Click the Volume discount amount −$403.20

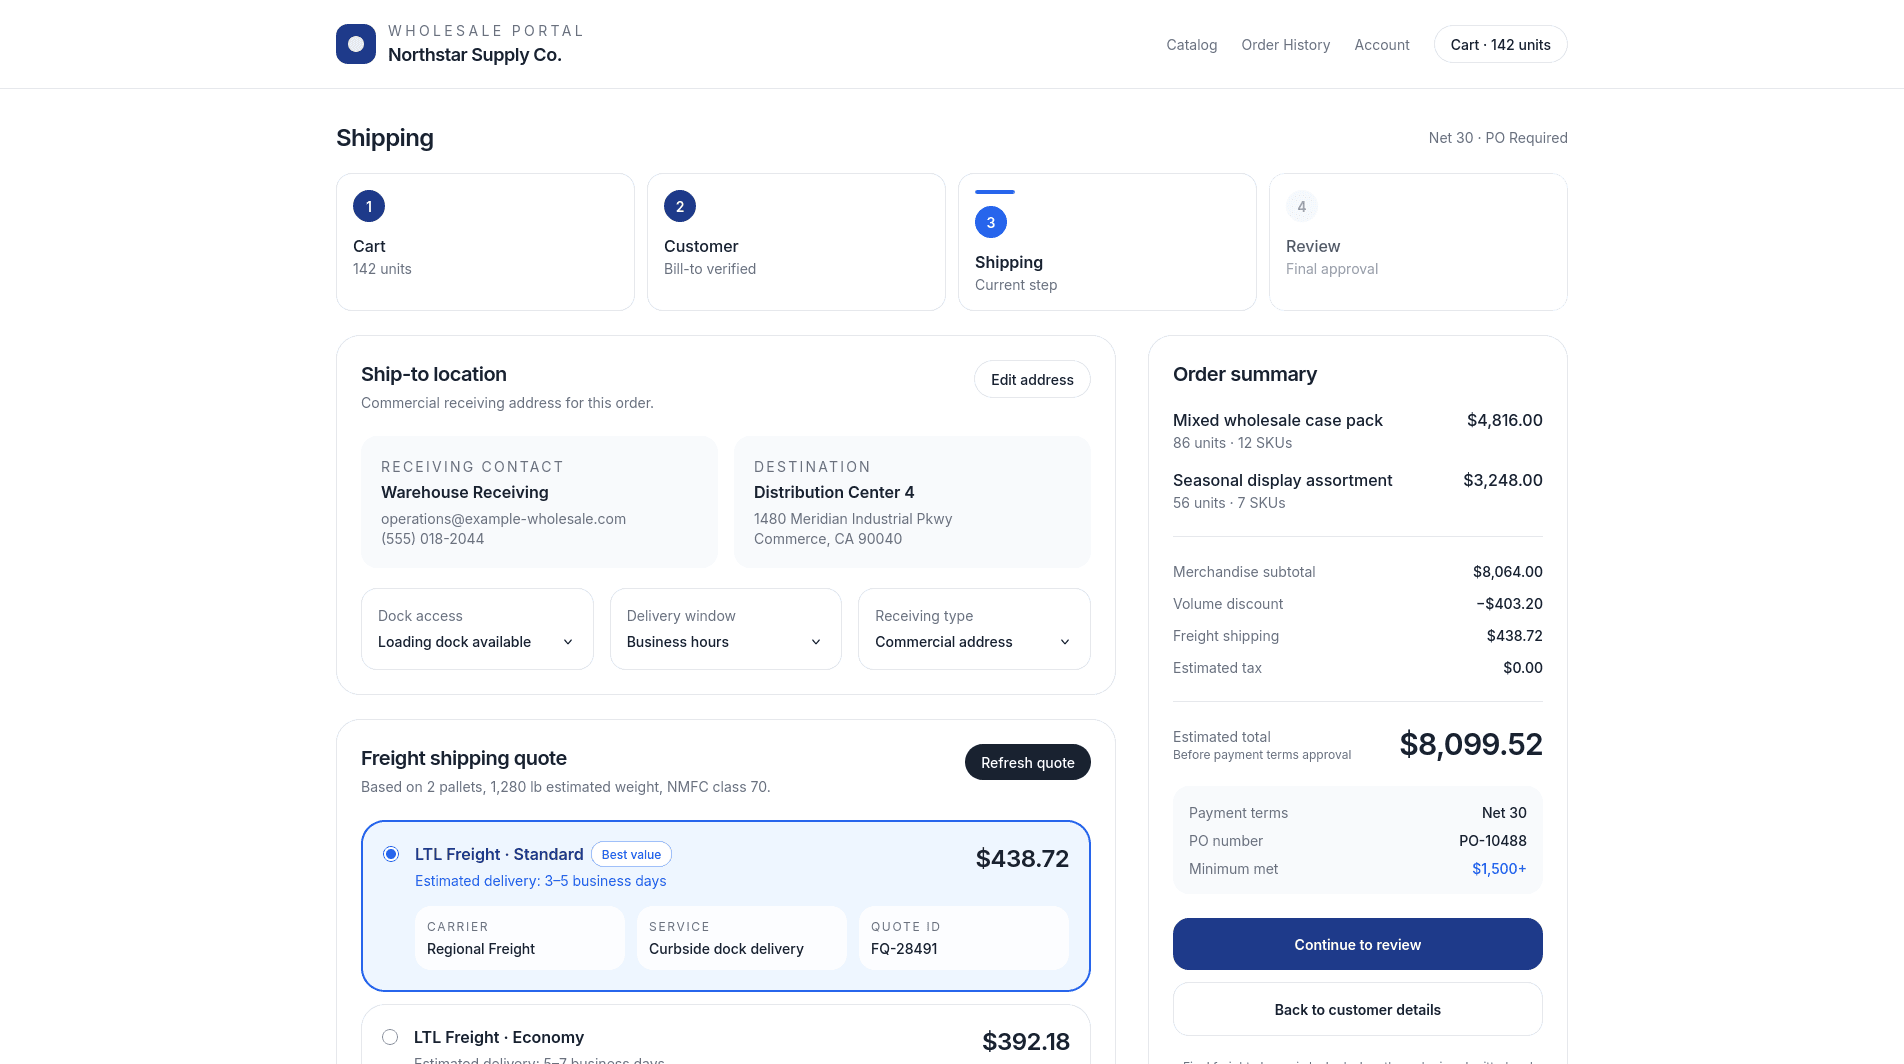pos(1509,604)
